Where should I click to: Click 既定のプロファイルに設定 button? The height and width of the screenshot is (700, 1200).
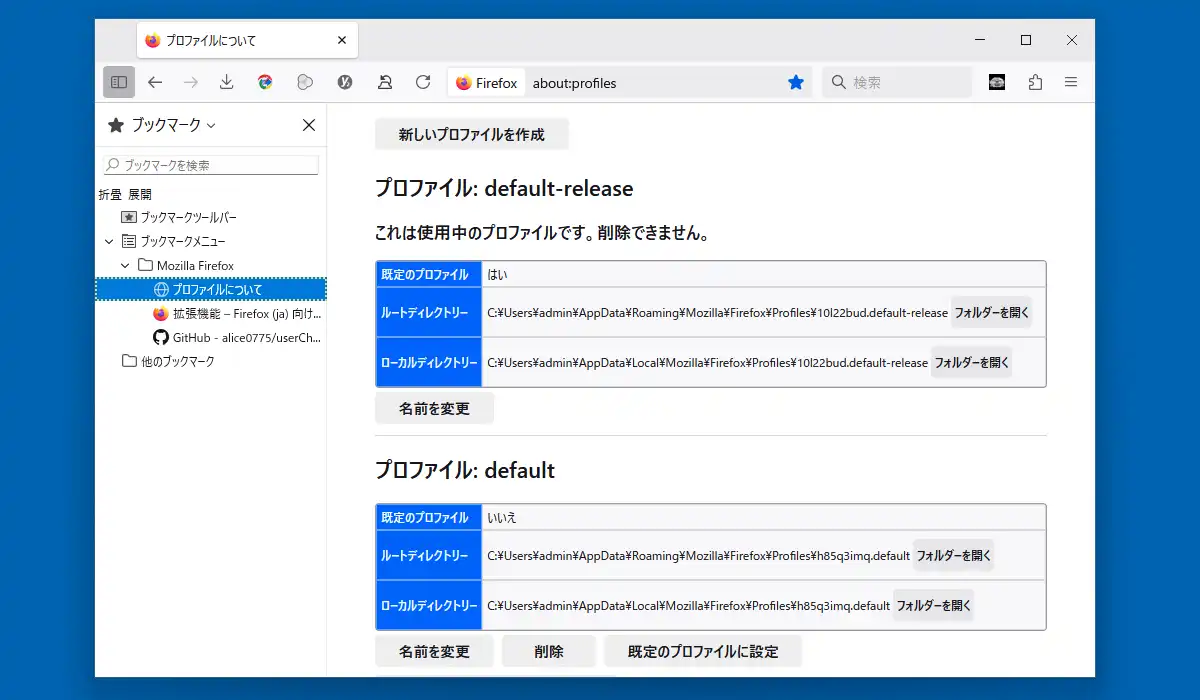point(703,651)
